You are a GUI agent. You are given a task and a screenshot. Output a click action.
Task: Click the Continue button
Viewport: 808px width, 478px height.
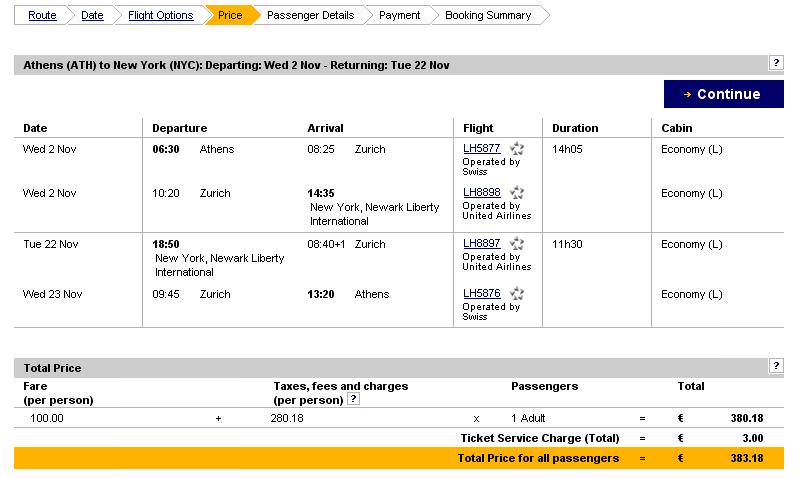pyautogui.click(x=723, y=94)
